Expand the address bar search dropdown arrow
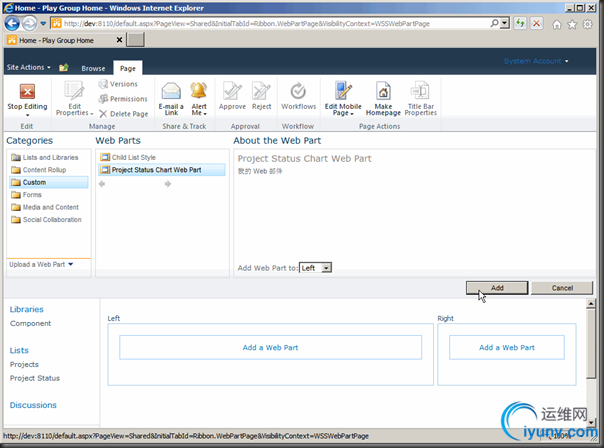The image size is (604, 448). [x=505, y=23]
